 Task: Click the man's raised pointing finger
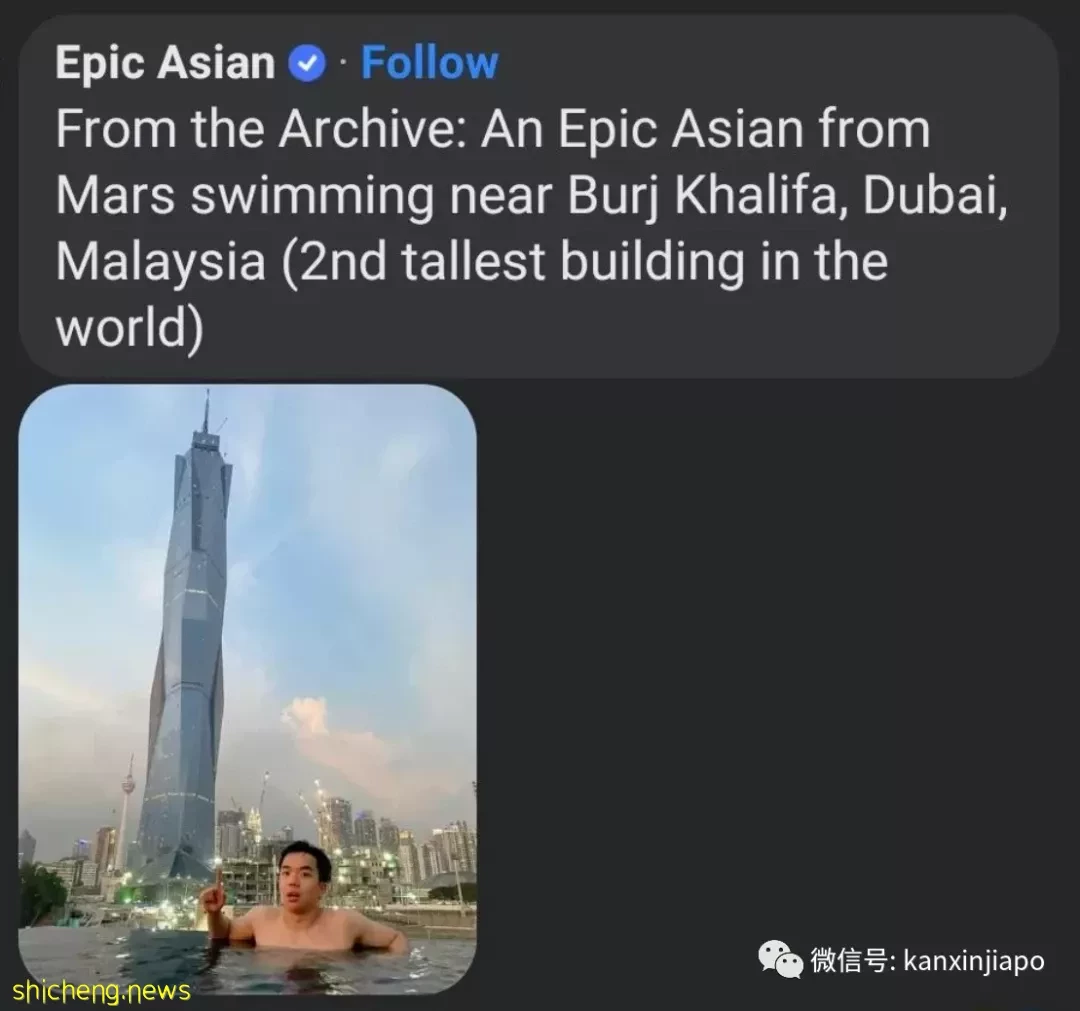click(217, 880)
